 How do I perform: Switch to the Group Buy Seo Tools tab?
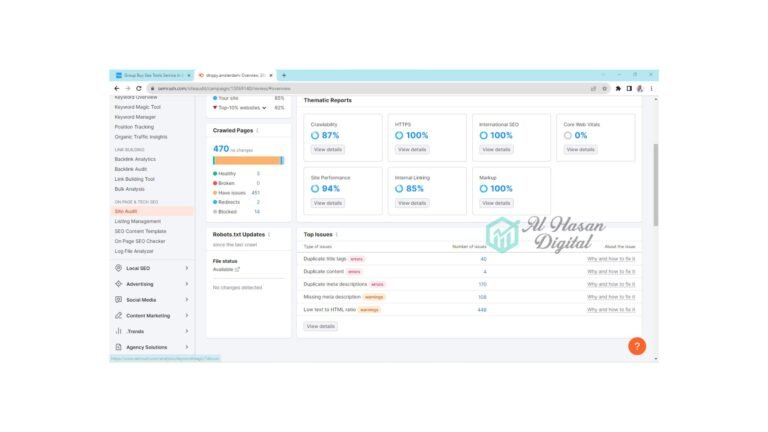[x=152, y=75]
